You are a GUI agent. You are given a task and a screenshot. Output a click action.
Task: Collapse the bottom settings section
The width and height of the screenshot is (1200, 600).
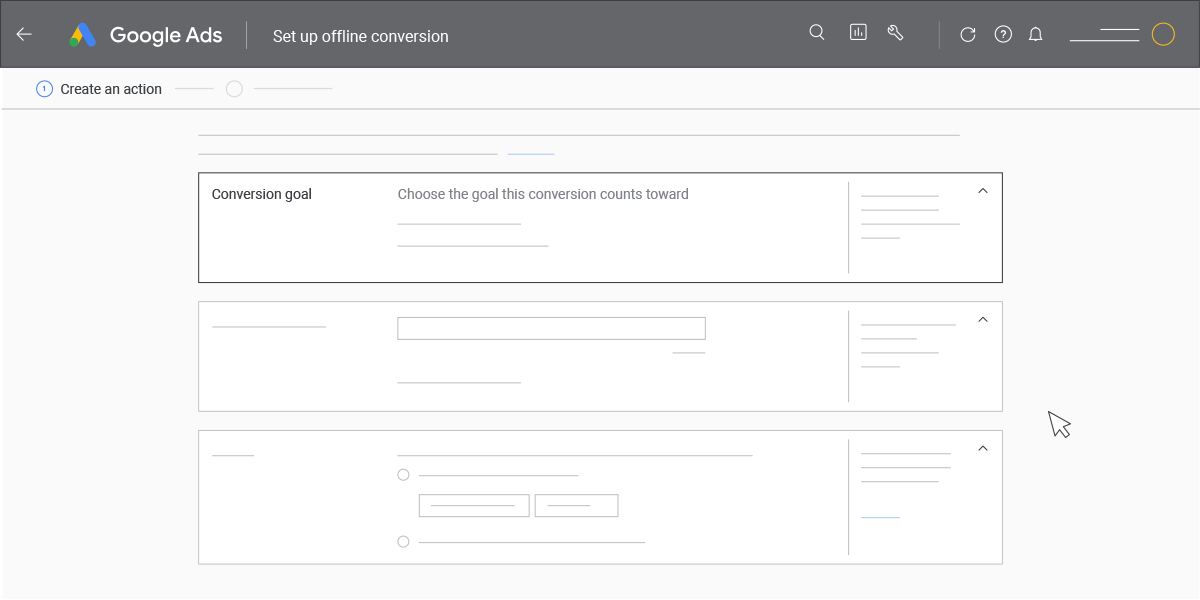[982, 446]
